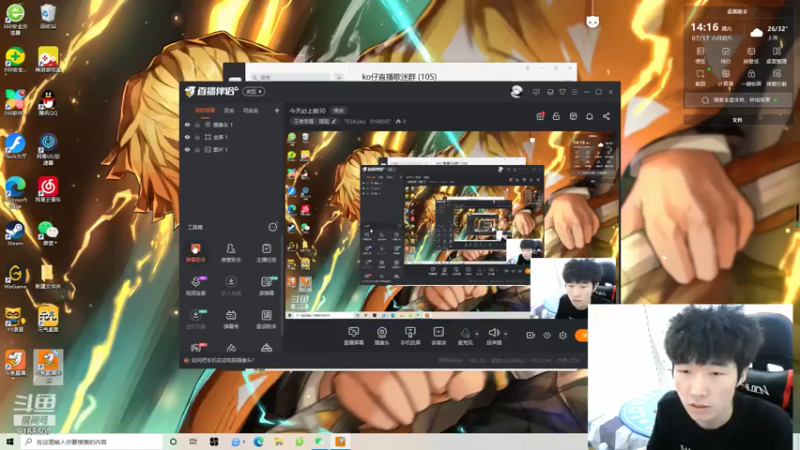Open the notification bell in 直播伴侣
The height and width of the screenshot is (450, 800).
click(589, 116)
